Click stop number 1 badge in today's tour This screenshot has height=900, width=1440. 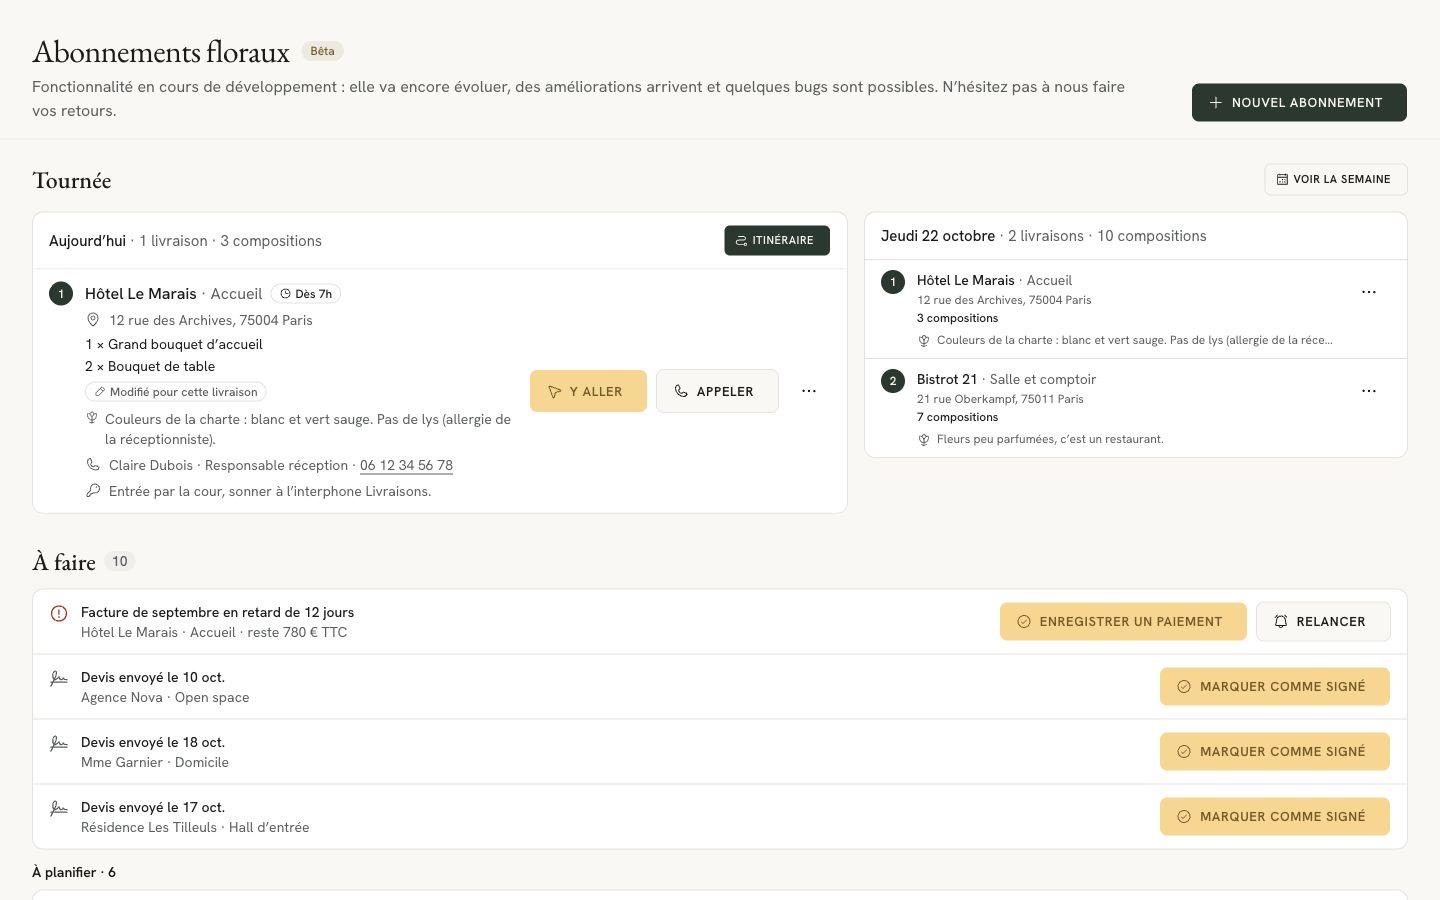tap(61, 294)
